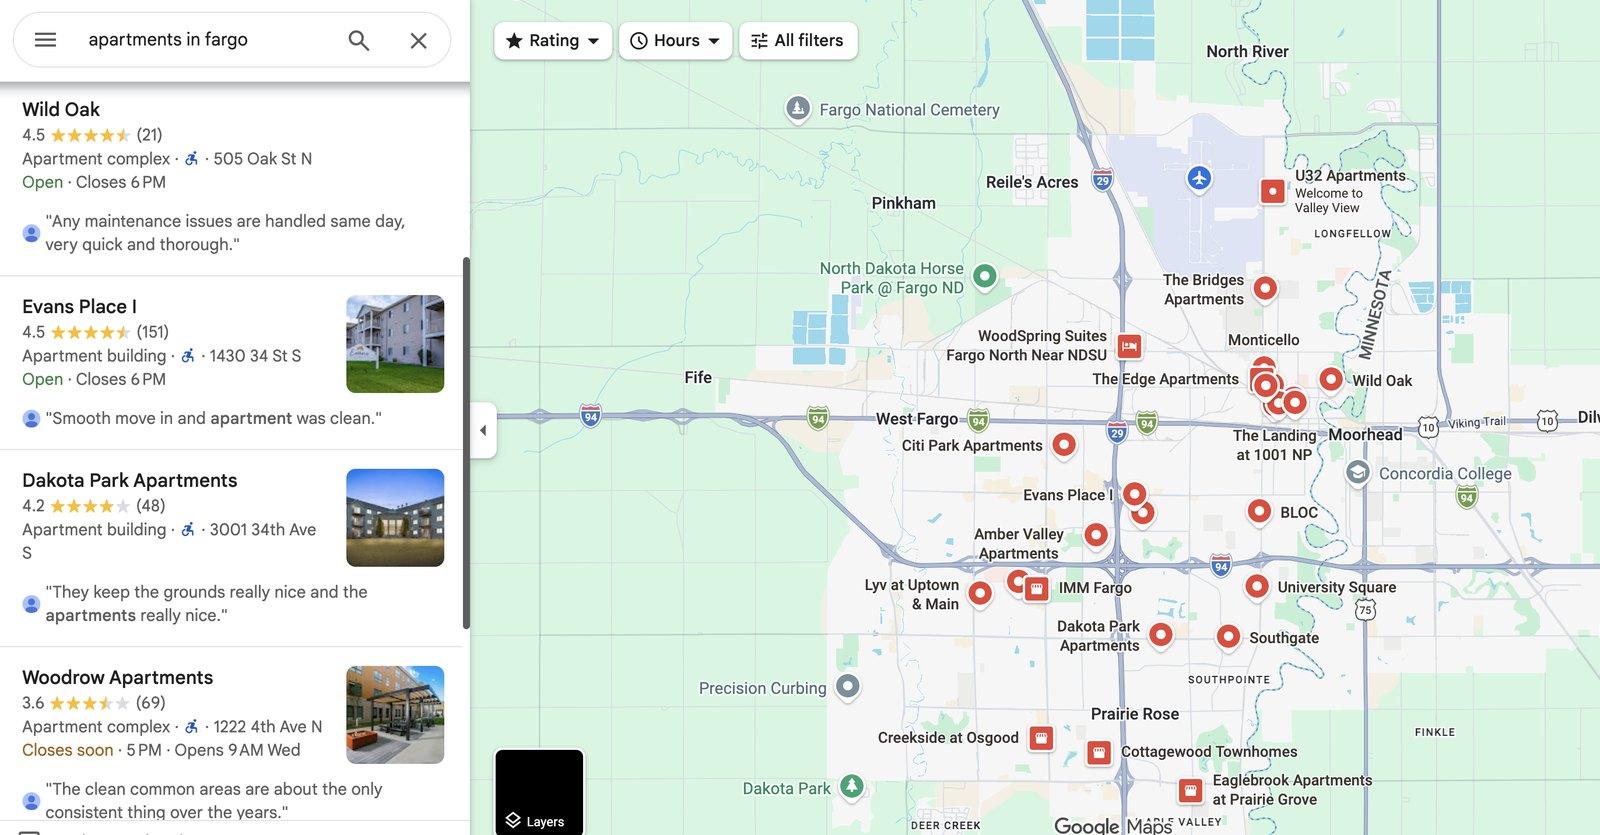
Task: Click the Dakota Park Apartments photo thumbnail
Action: [x=395, y=518]
